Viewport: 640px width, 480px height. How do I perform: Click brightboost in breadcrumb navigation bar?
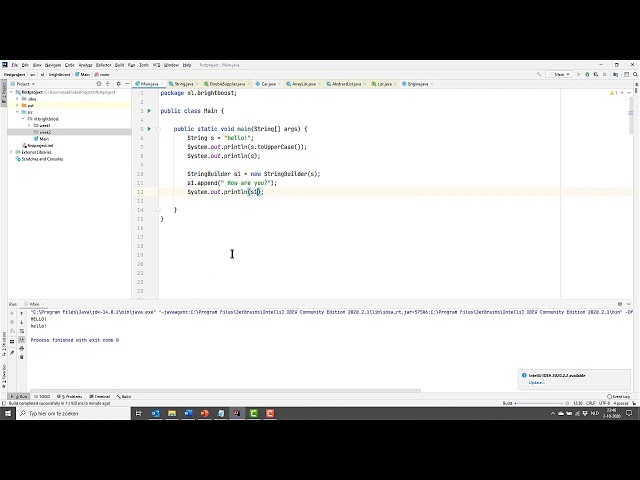(60, 75)
